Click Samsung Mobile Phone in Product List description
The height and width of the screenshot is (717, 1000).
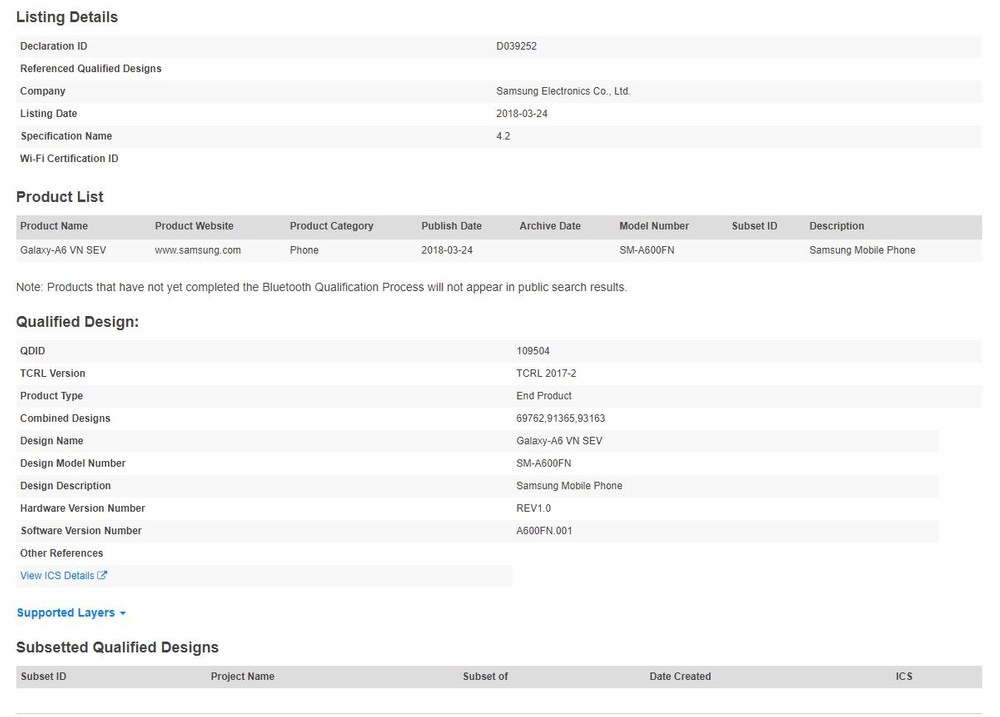[862, 250]
